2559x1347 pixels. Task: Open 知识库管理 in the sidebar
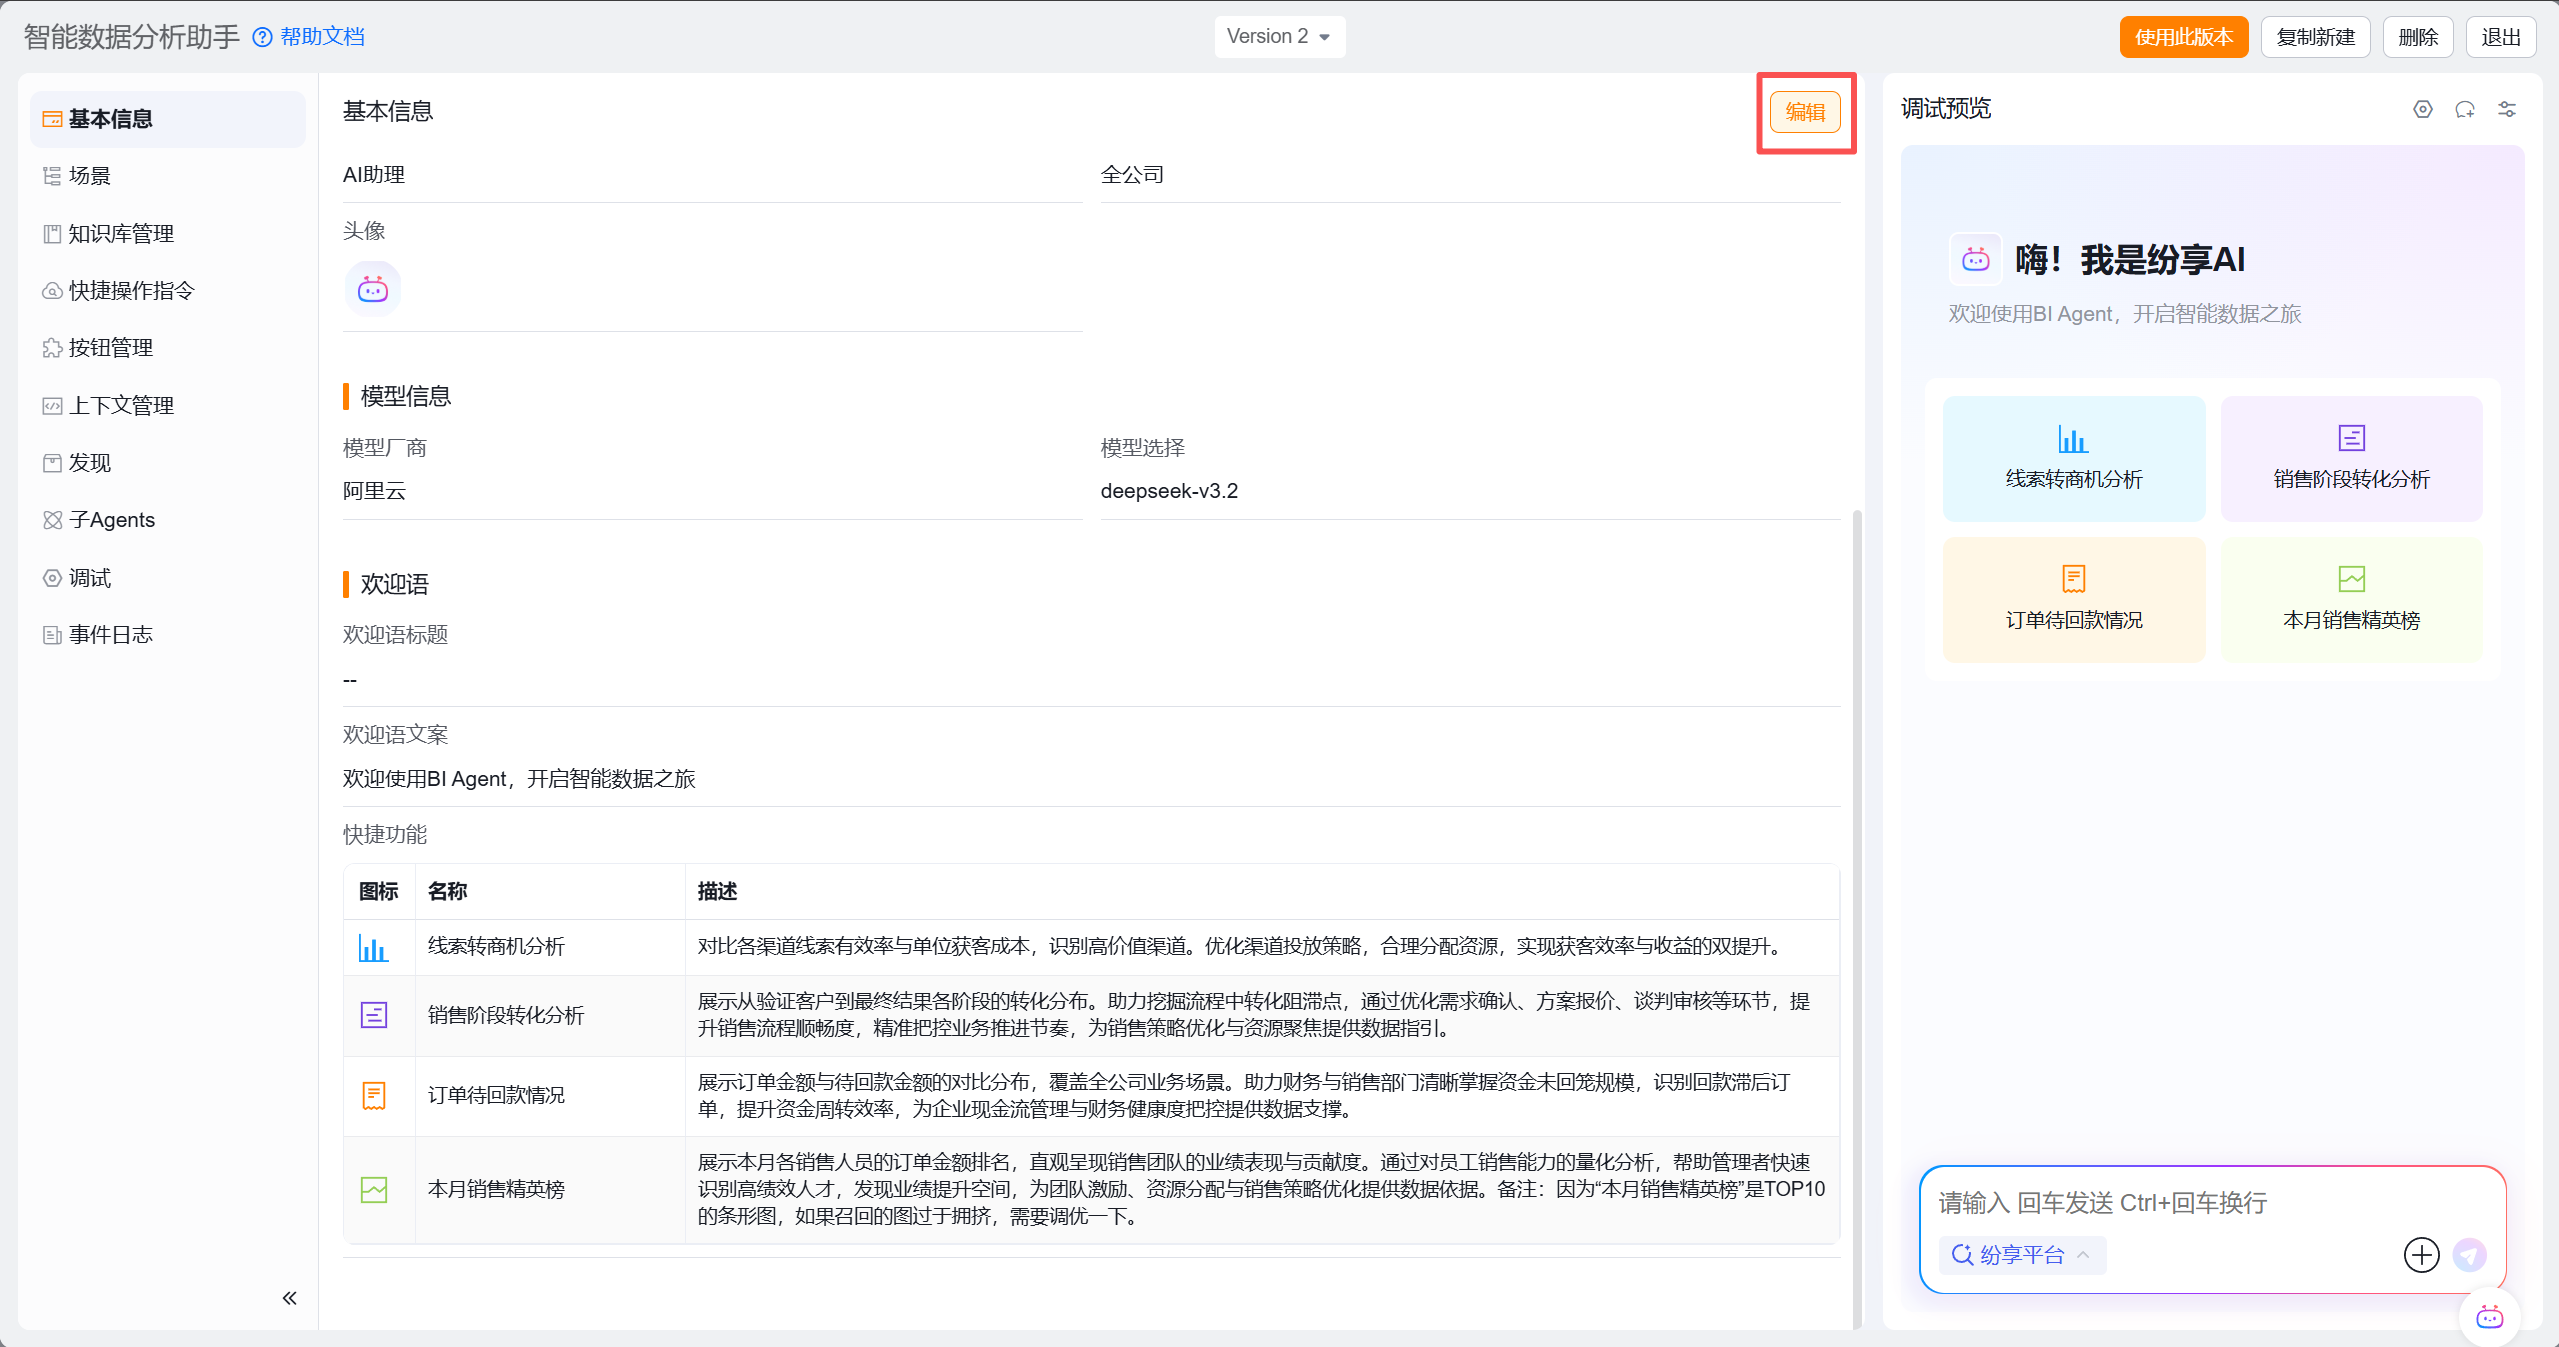(x=121, y=233)
